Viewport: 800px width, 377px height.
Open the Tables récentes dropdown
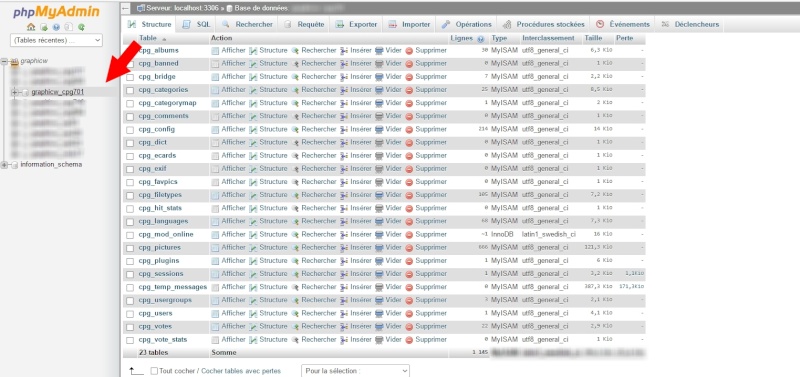pos(56,40)
